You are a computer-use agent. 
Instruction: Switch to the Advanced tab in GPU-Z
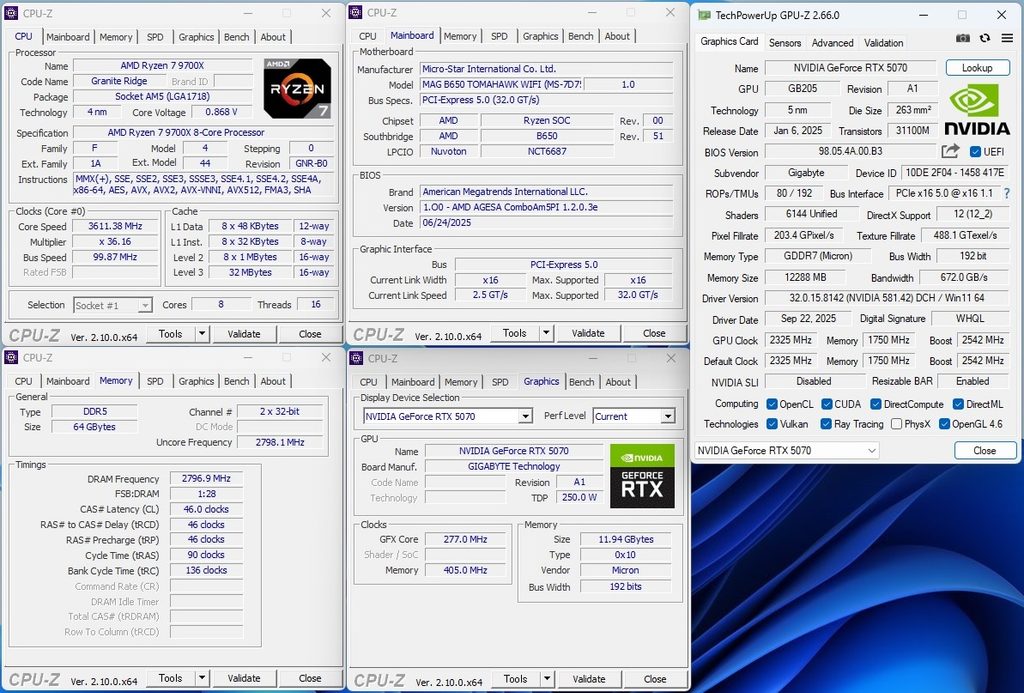[832, 42]
